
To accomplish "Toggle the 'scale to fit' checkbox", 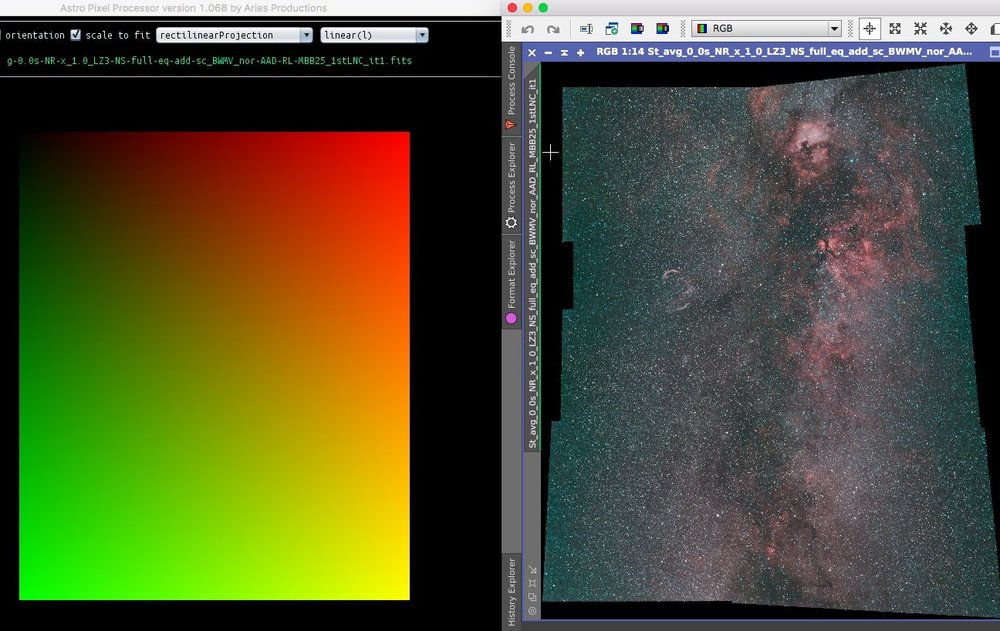I will click(x=76, y=35).
